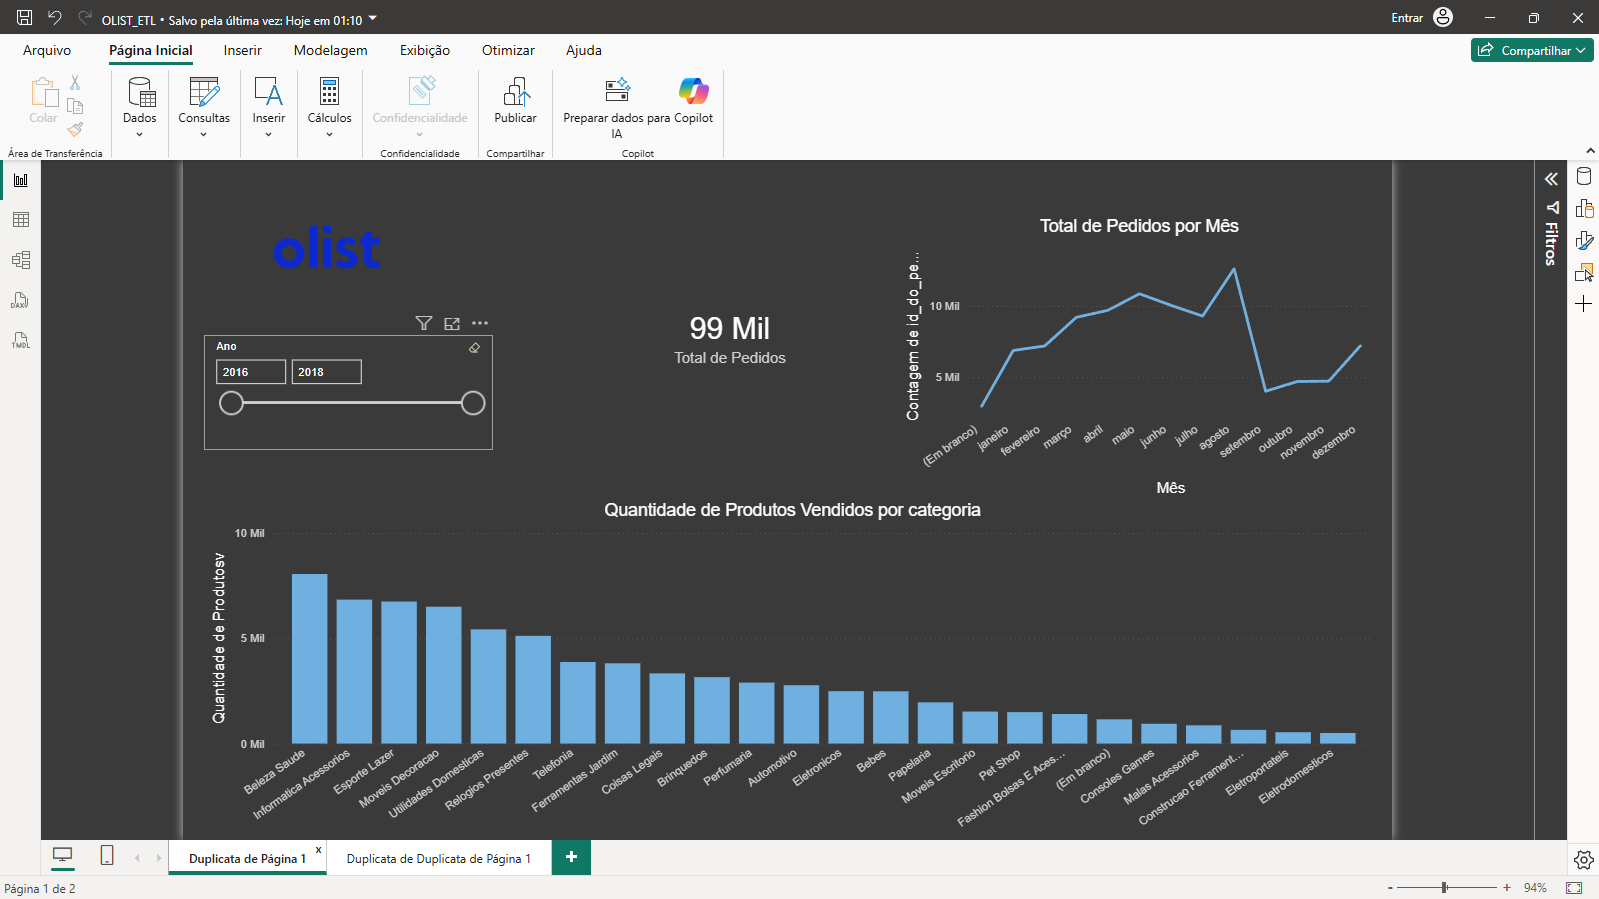This screenshot has width=1599, height=899.
Task: Open the Modelagem ribbon tab
Action: click(x=330, y=50)
